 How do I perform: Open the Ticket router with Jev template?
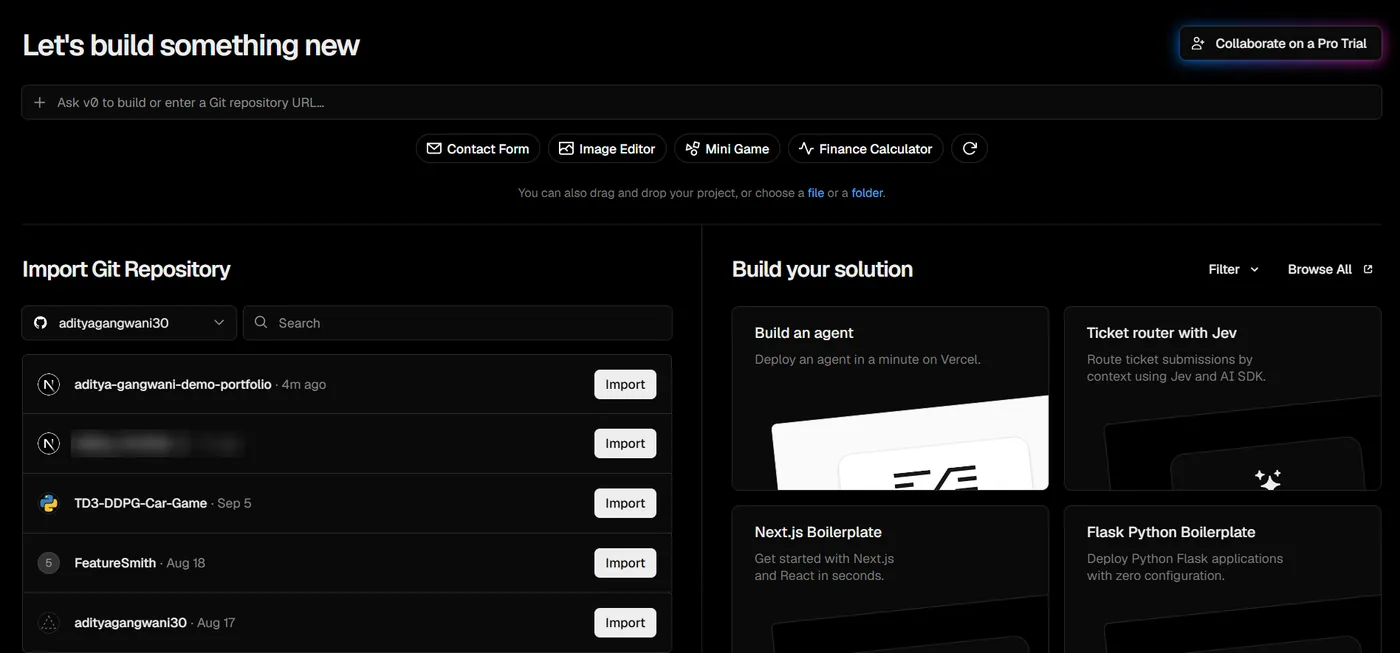tap(1222, 398)
